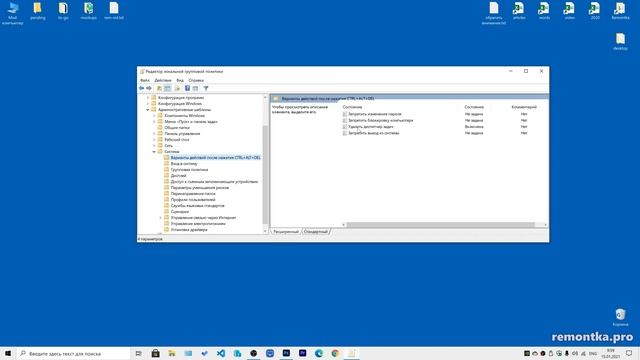Click the Windows Start button

click(8, 353)
